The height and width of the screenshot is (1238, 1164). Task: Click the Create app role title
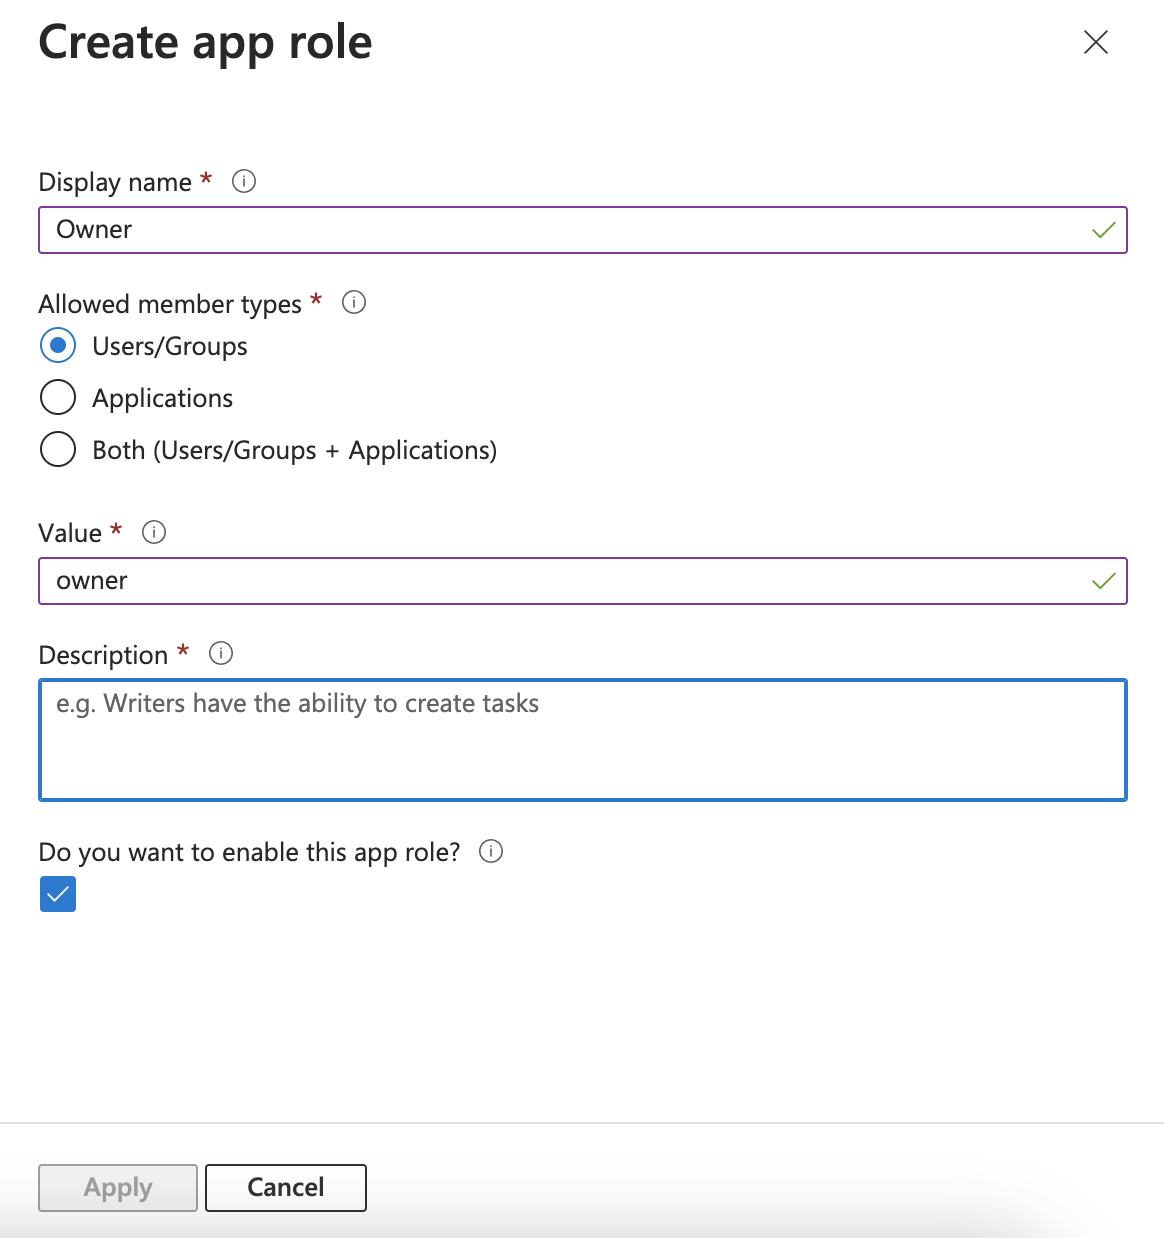204,42
